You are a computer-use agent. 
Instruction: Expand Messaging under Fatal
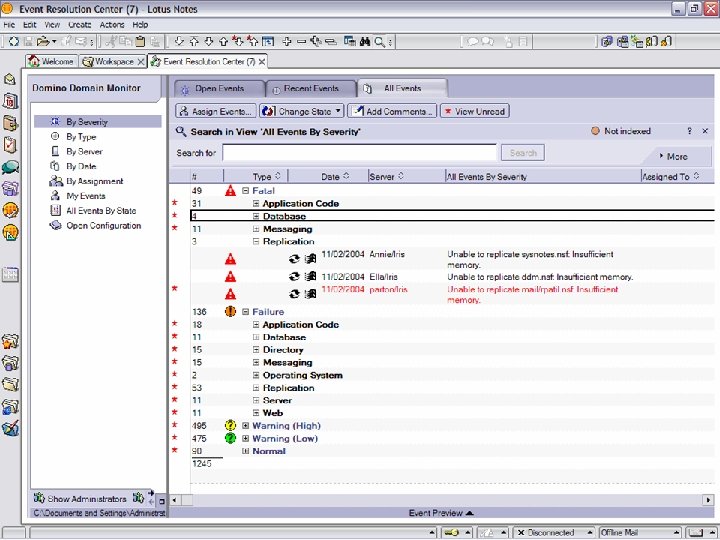256,229
